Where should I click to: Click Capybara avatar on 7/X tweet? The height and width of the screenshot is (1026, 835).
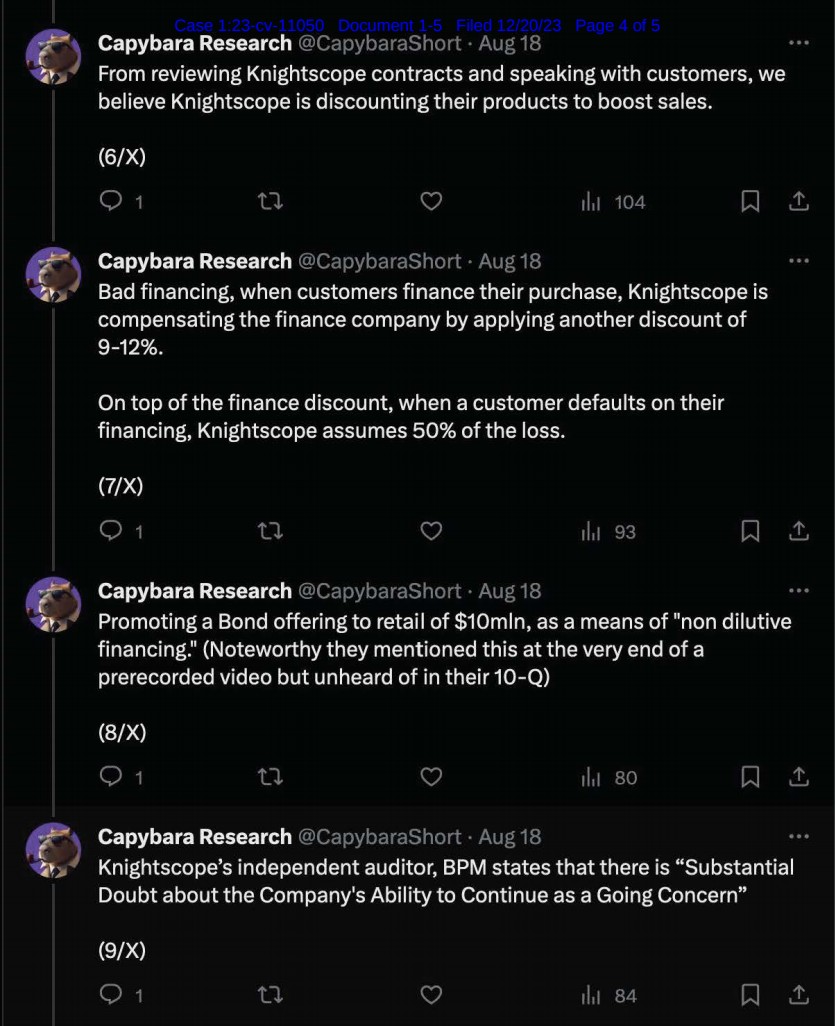coord(53,275)
